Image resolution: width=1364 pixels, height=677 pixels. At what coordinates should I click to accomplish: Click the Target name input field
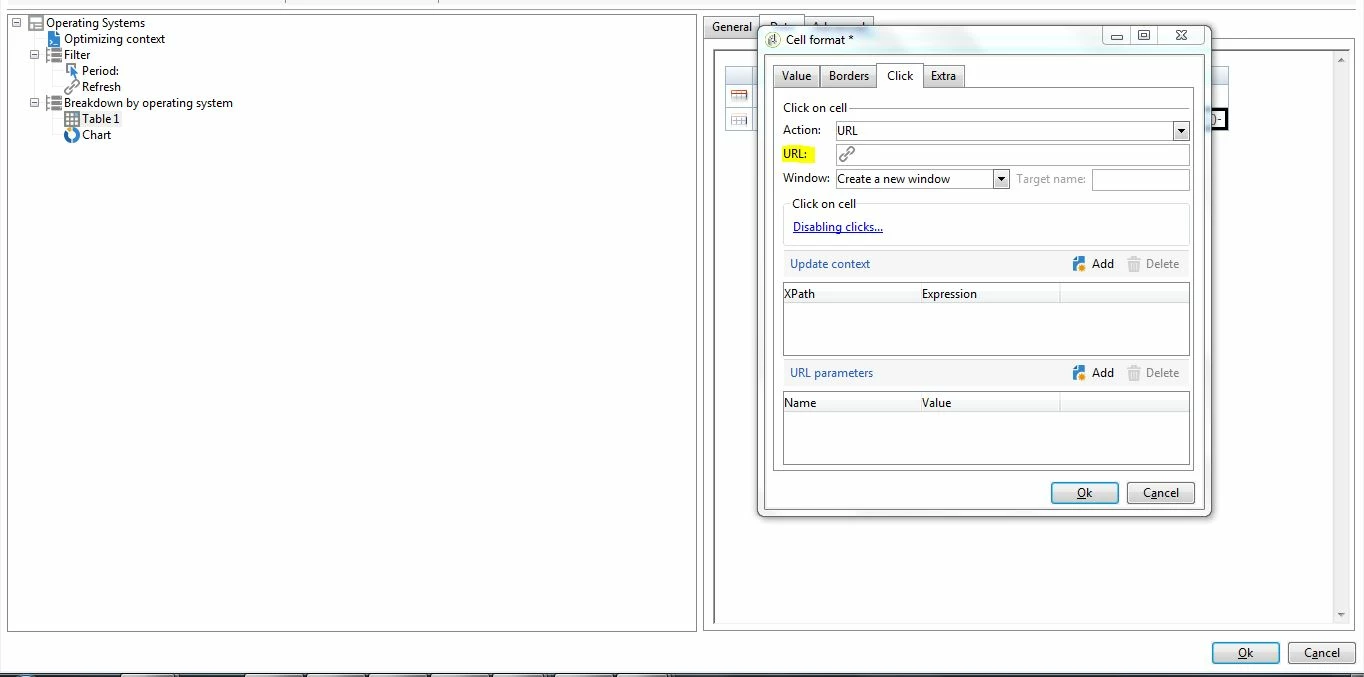point(1140,179)
